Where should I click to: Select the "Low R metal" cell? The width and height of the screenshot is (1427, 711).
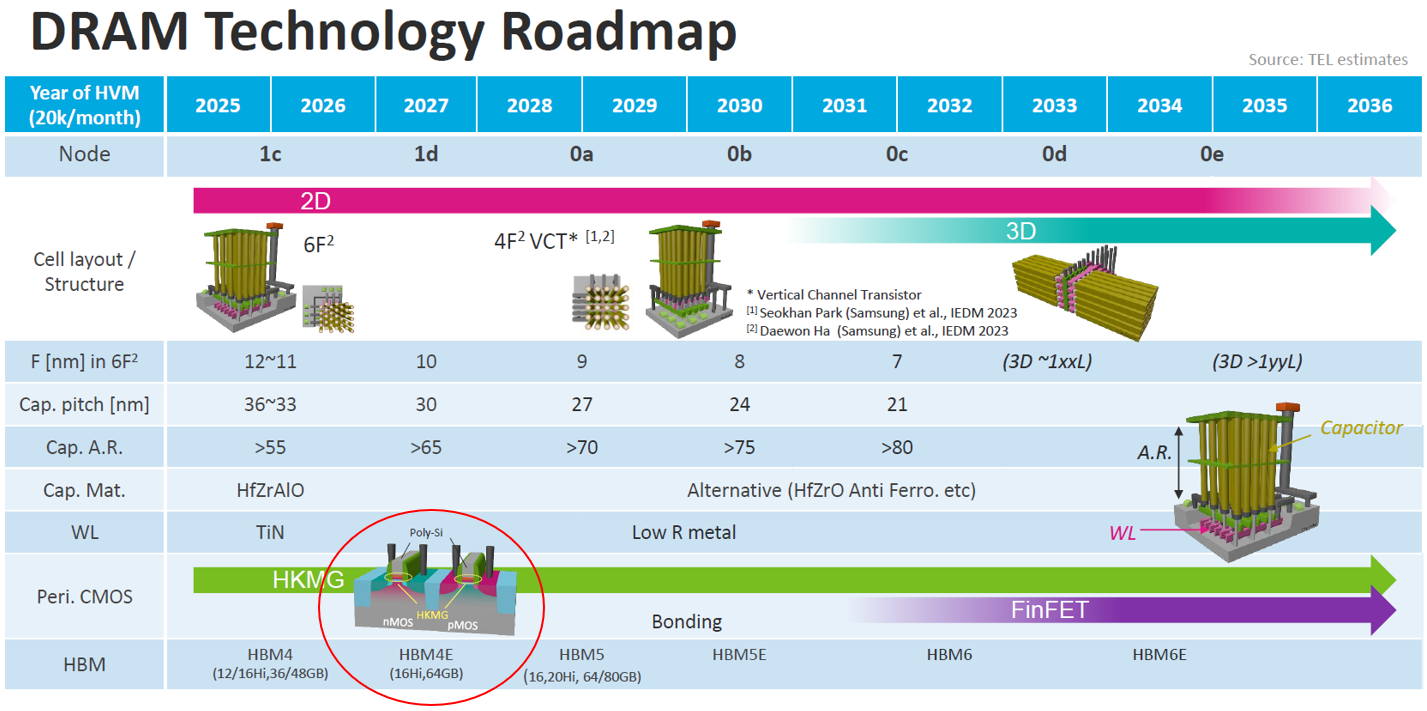(x=684, y=532)
